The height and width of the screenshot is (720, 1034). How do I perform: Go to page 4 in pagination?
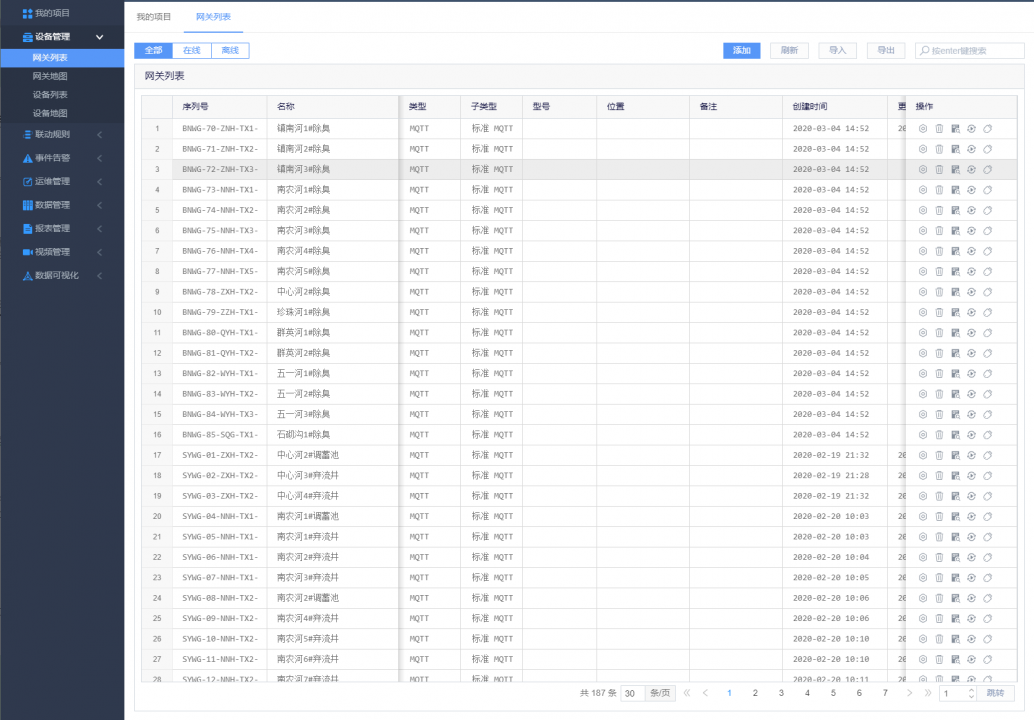click(807, 693)
